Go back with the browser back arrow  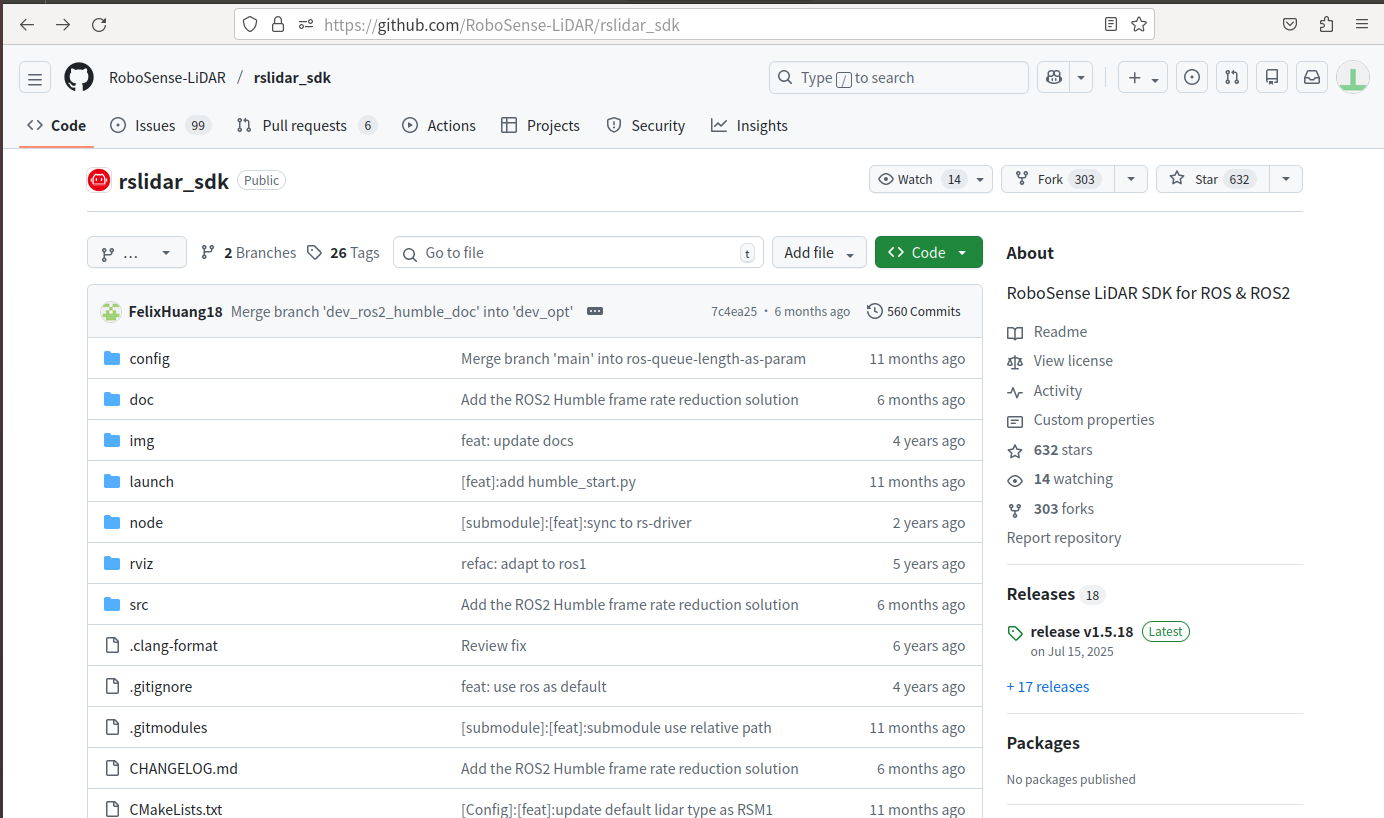point(27,25)
